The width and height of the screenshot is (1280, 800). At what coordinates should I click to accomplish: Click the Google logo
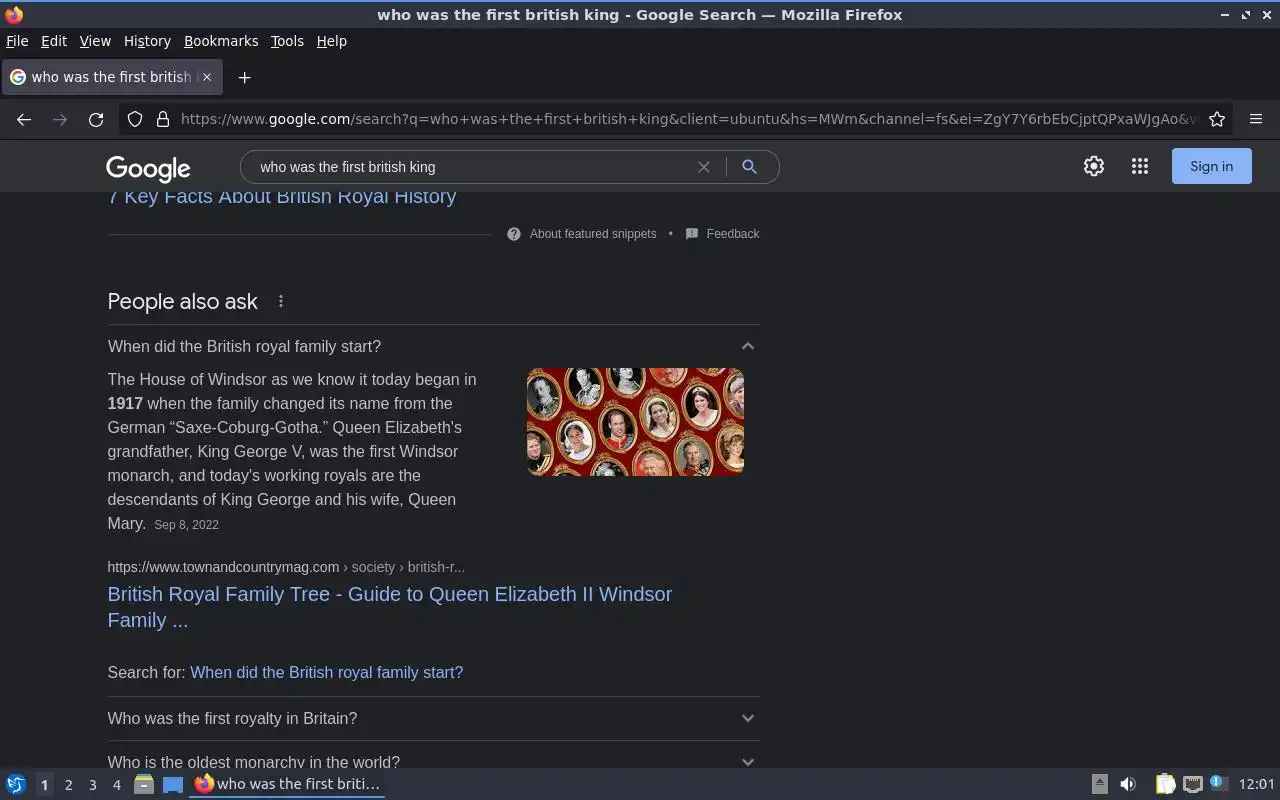148,168
